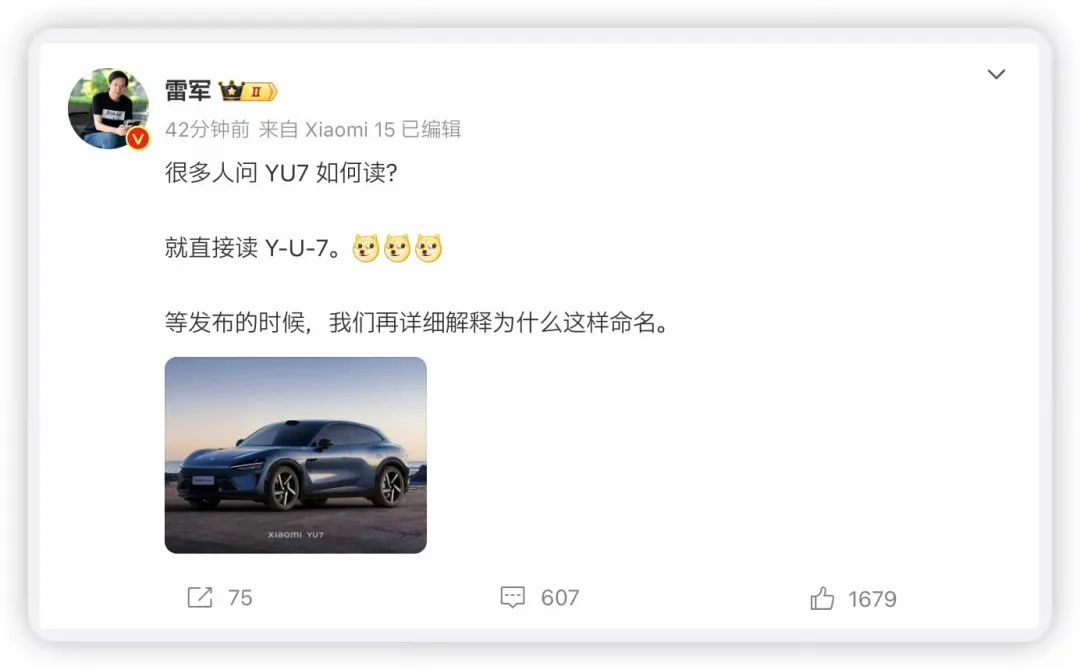Click the repost count 75
Viewport: 1080px width, 670px height.
point(240,598)
